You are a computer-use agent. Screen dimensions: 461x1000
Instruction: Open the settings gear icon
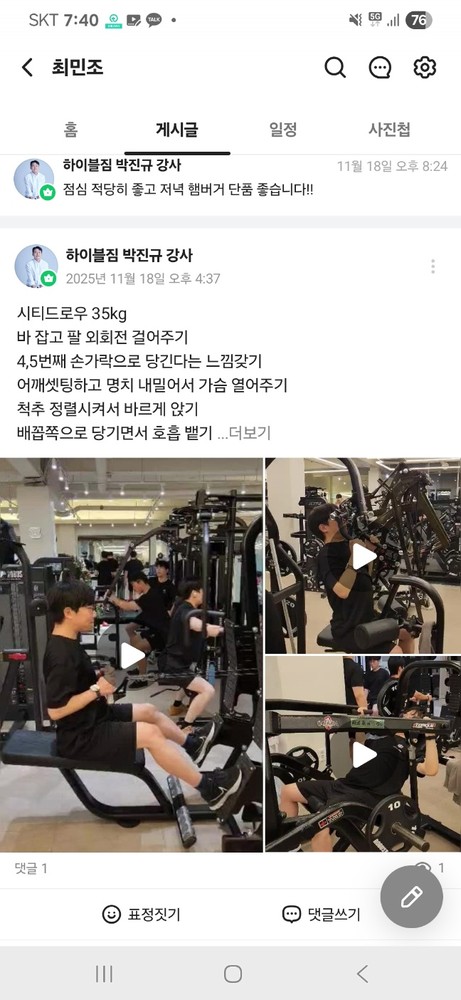point(425,67)
